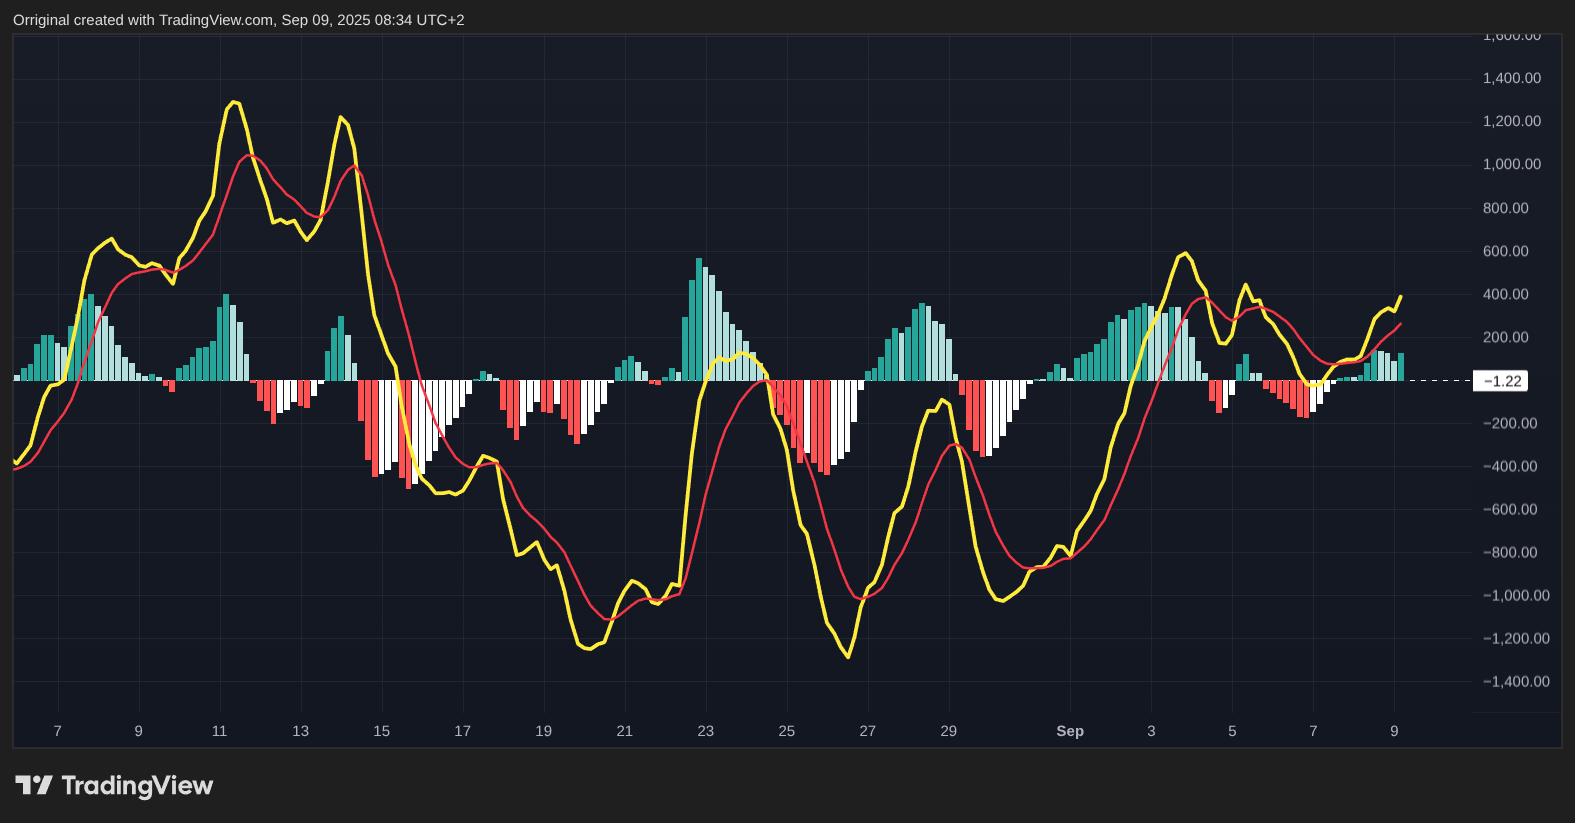
Task: Click the 1,000.00 price axis label
Action: [1511, 164]
